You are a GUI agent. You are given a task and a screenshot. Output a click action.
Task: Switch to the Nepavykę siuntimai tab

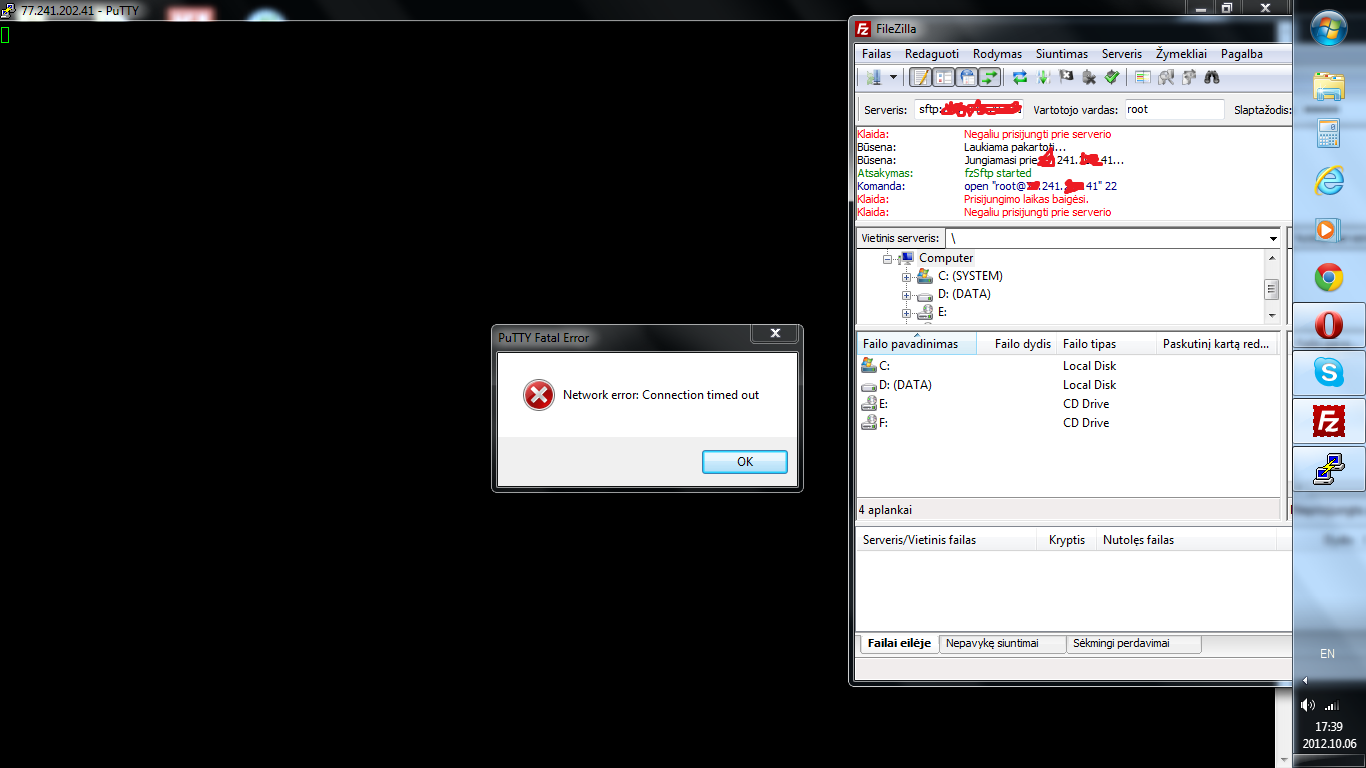tap(1003, 643)
